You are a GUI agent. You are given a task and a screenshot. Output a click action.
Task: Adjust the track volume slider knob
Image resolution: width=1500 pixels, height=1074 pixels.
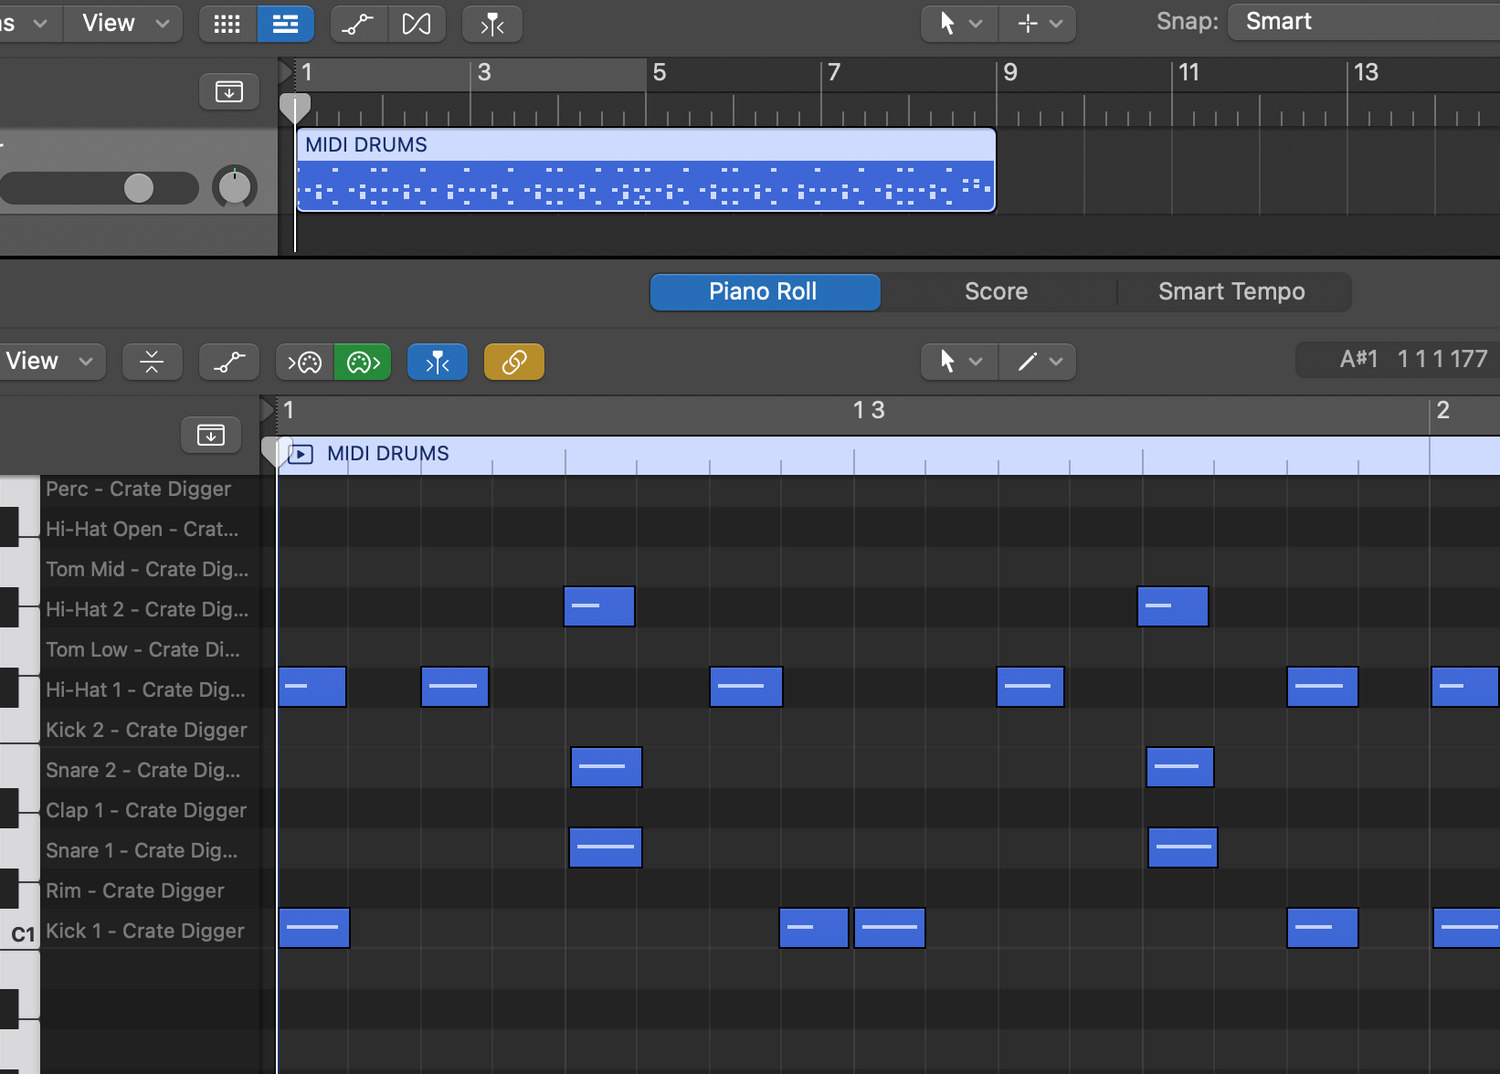(x=139, y=188)
